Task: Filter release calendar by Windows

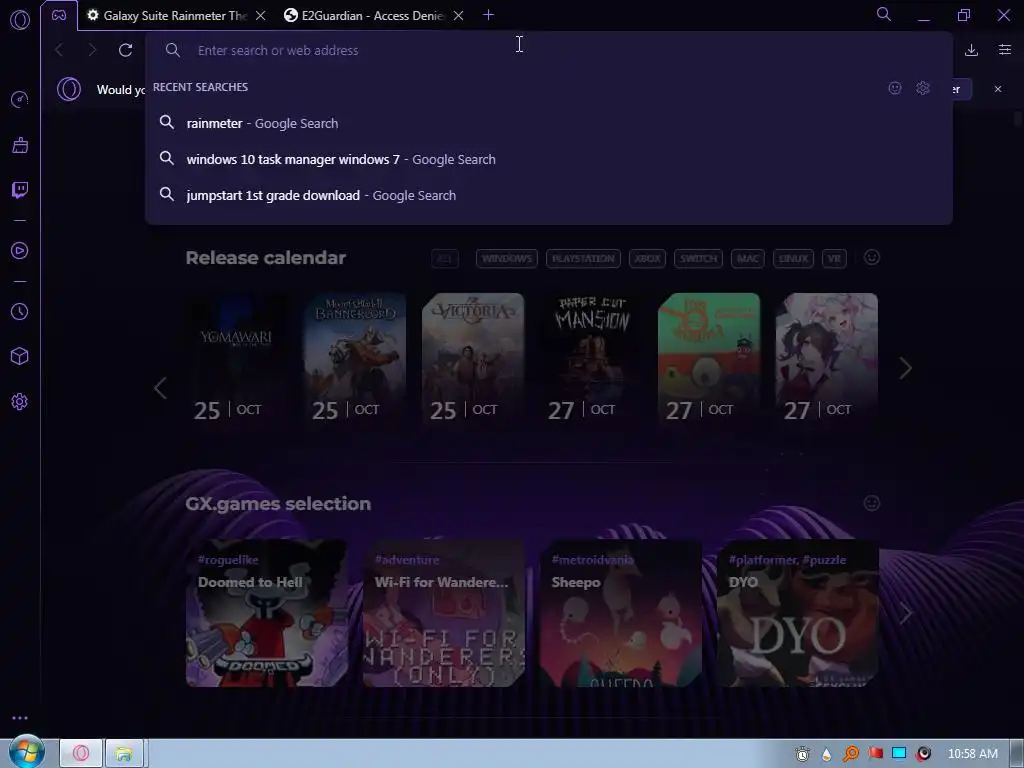Action: coord(507,259)
